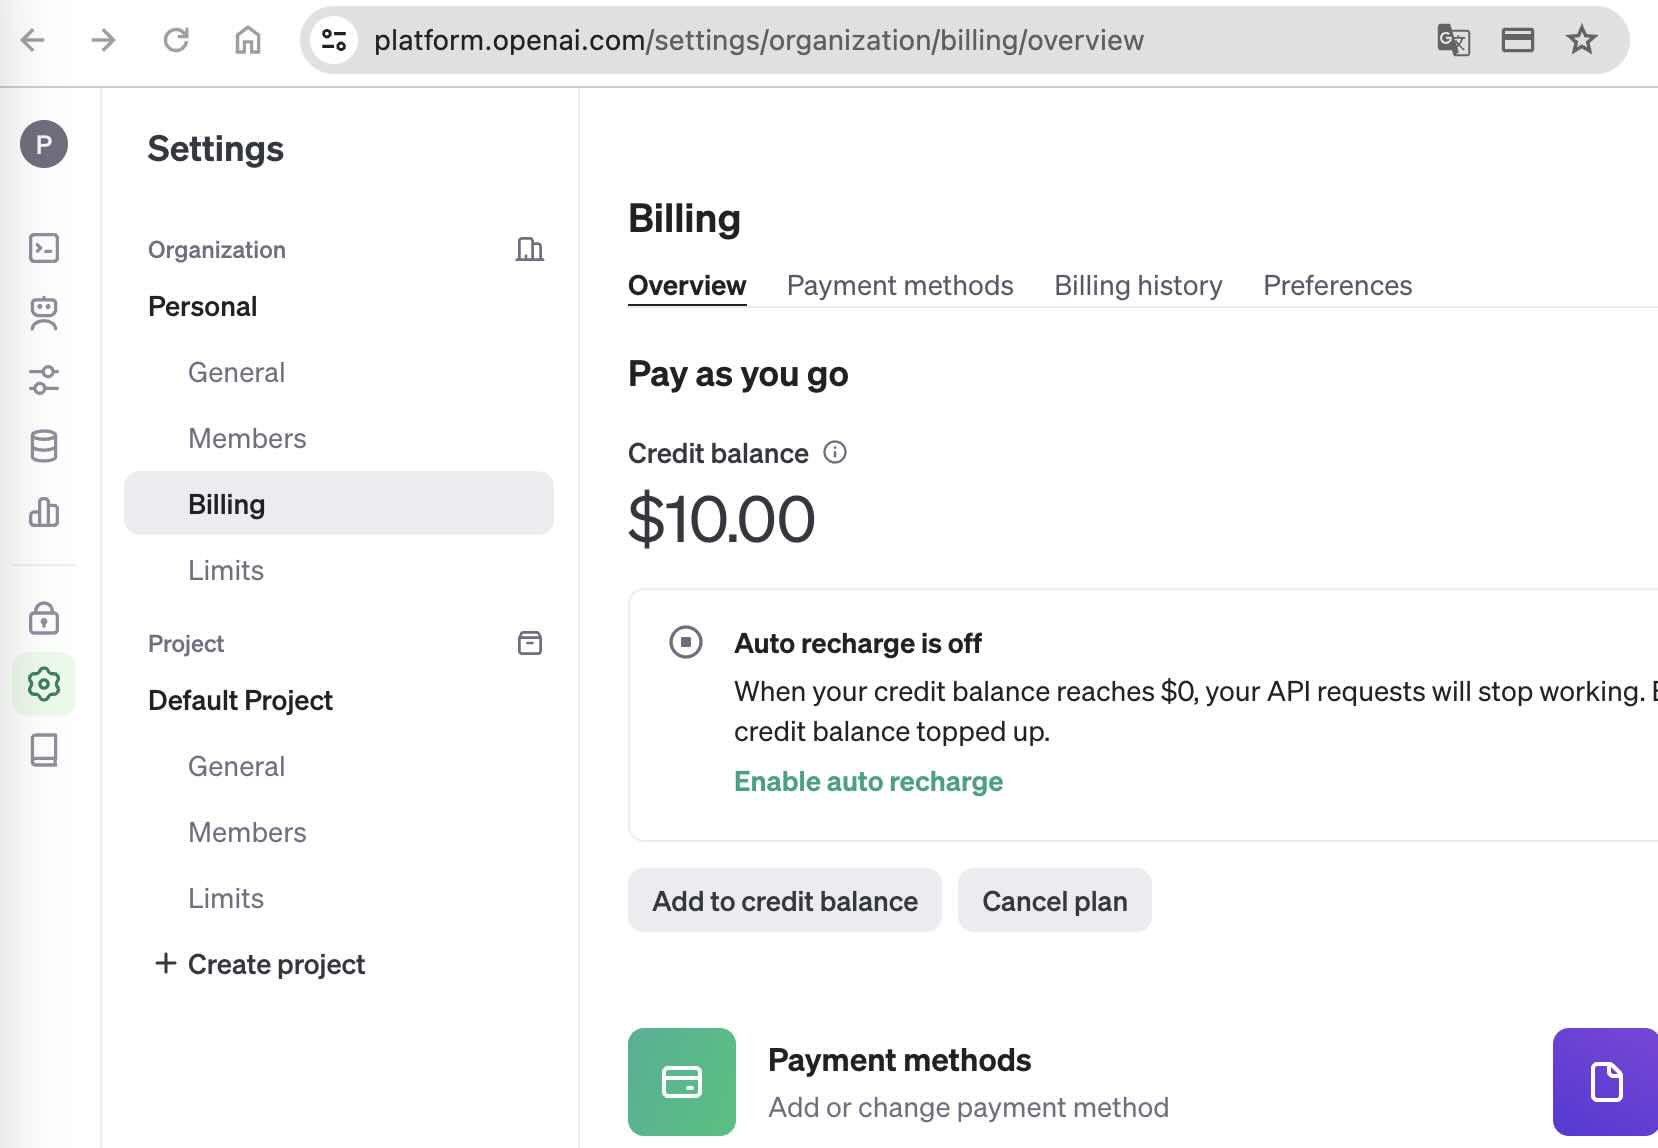Open the Docs book icon in sidebar
The height and width of the screenshot is (1148, 1658).
tap(44, 750)
